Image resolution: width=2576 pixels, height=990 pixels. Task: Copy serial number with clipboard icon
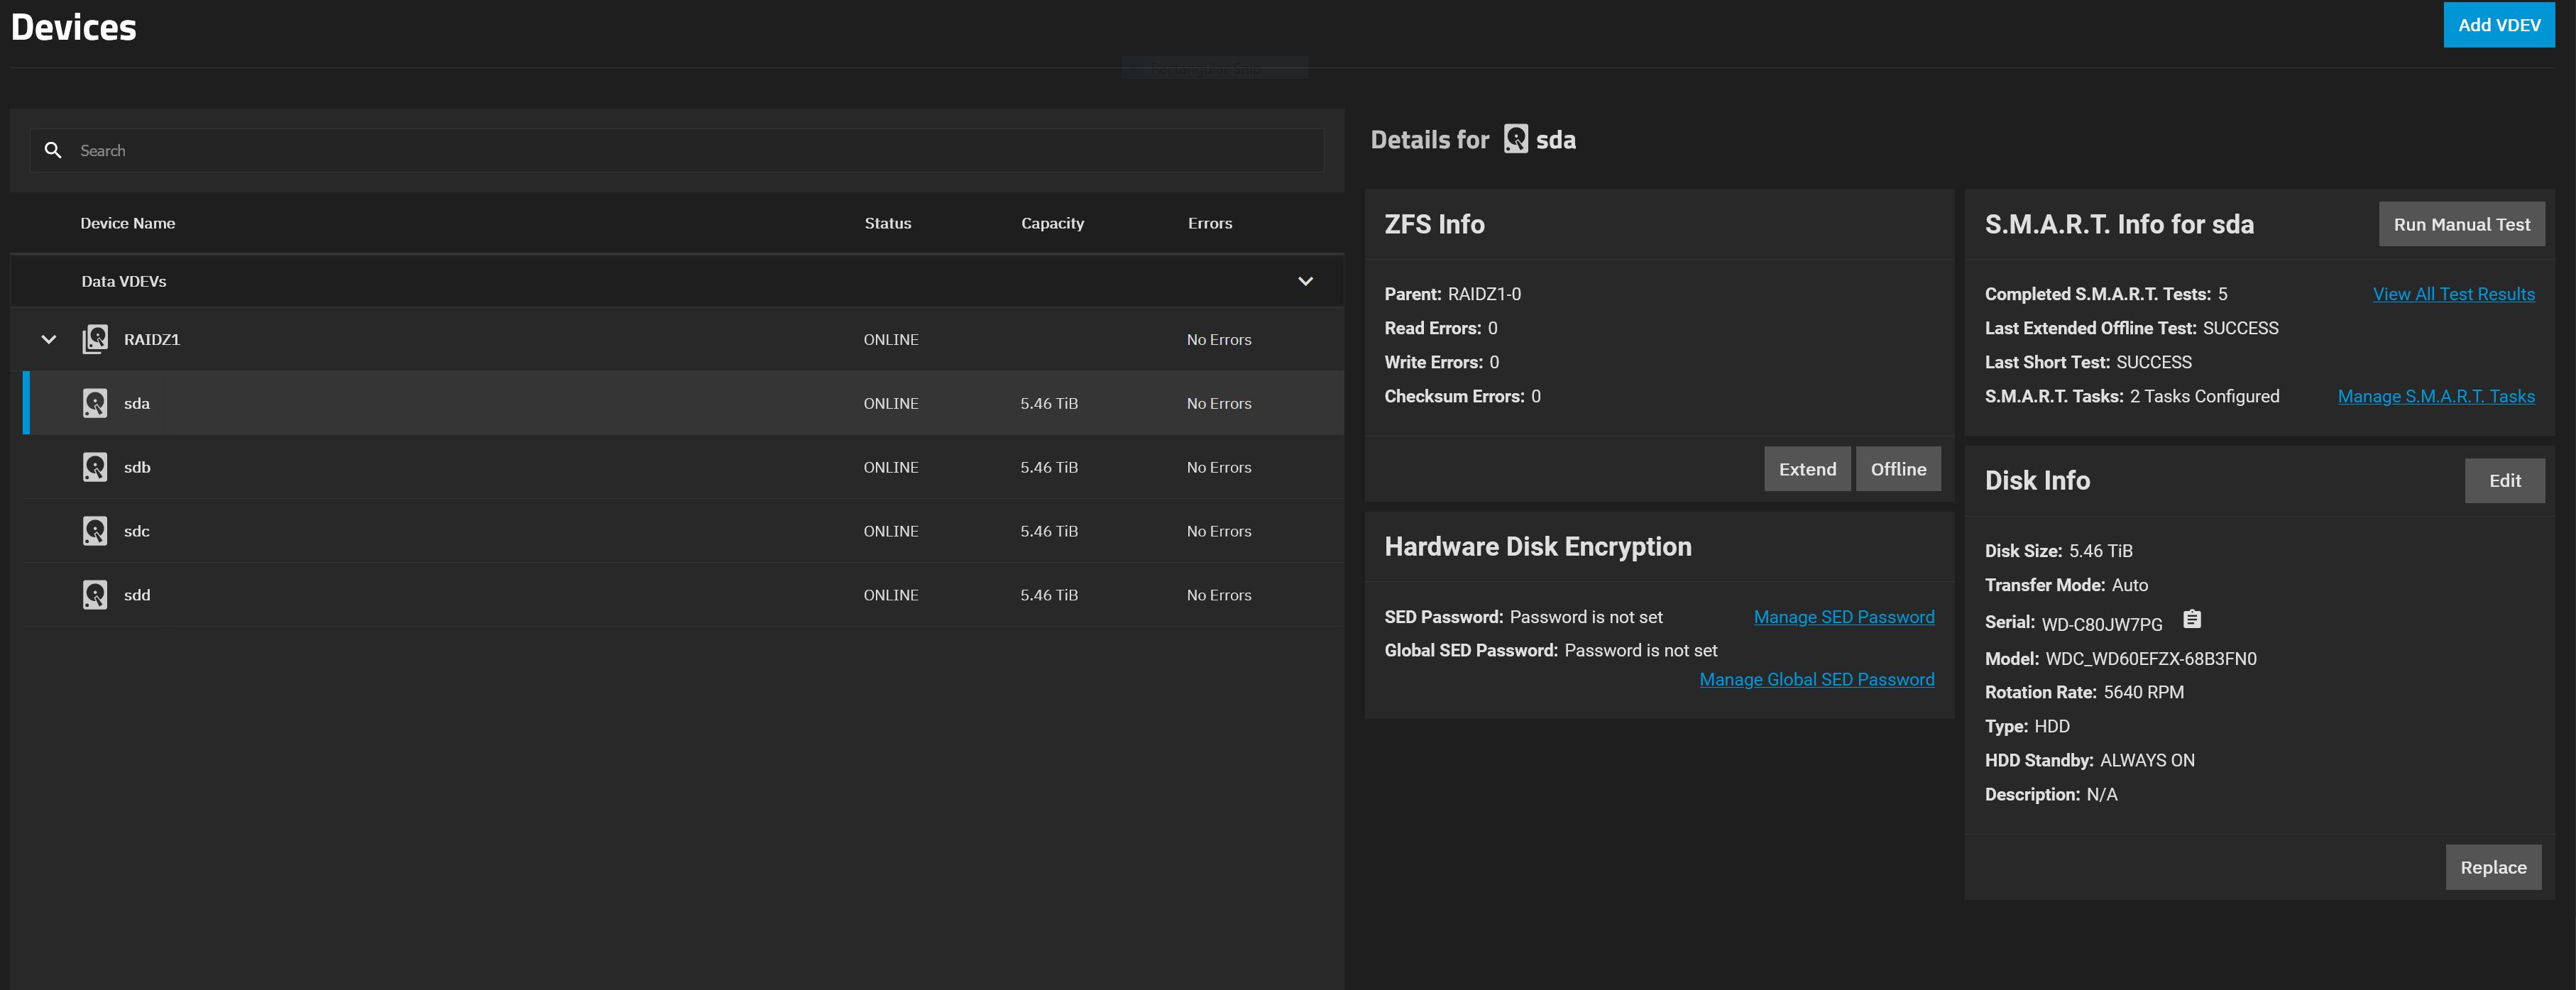pyautogui.click(x=2191, y=620)
